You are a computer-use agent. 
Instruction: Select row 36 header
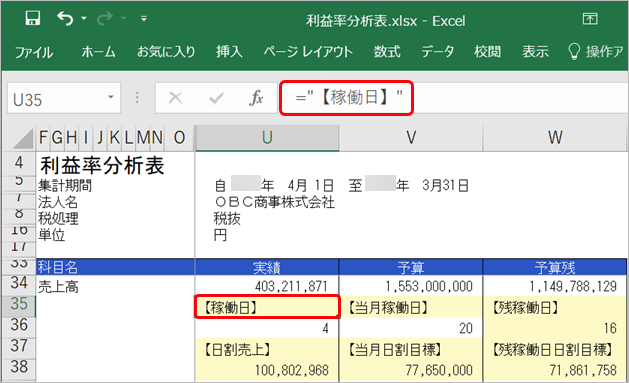coord(18,326)
